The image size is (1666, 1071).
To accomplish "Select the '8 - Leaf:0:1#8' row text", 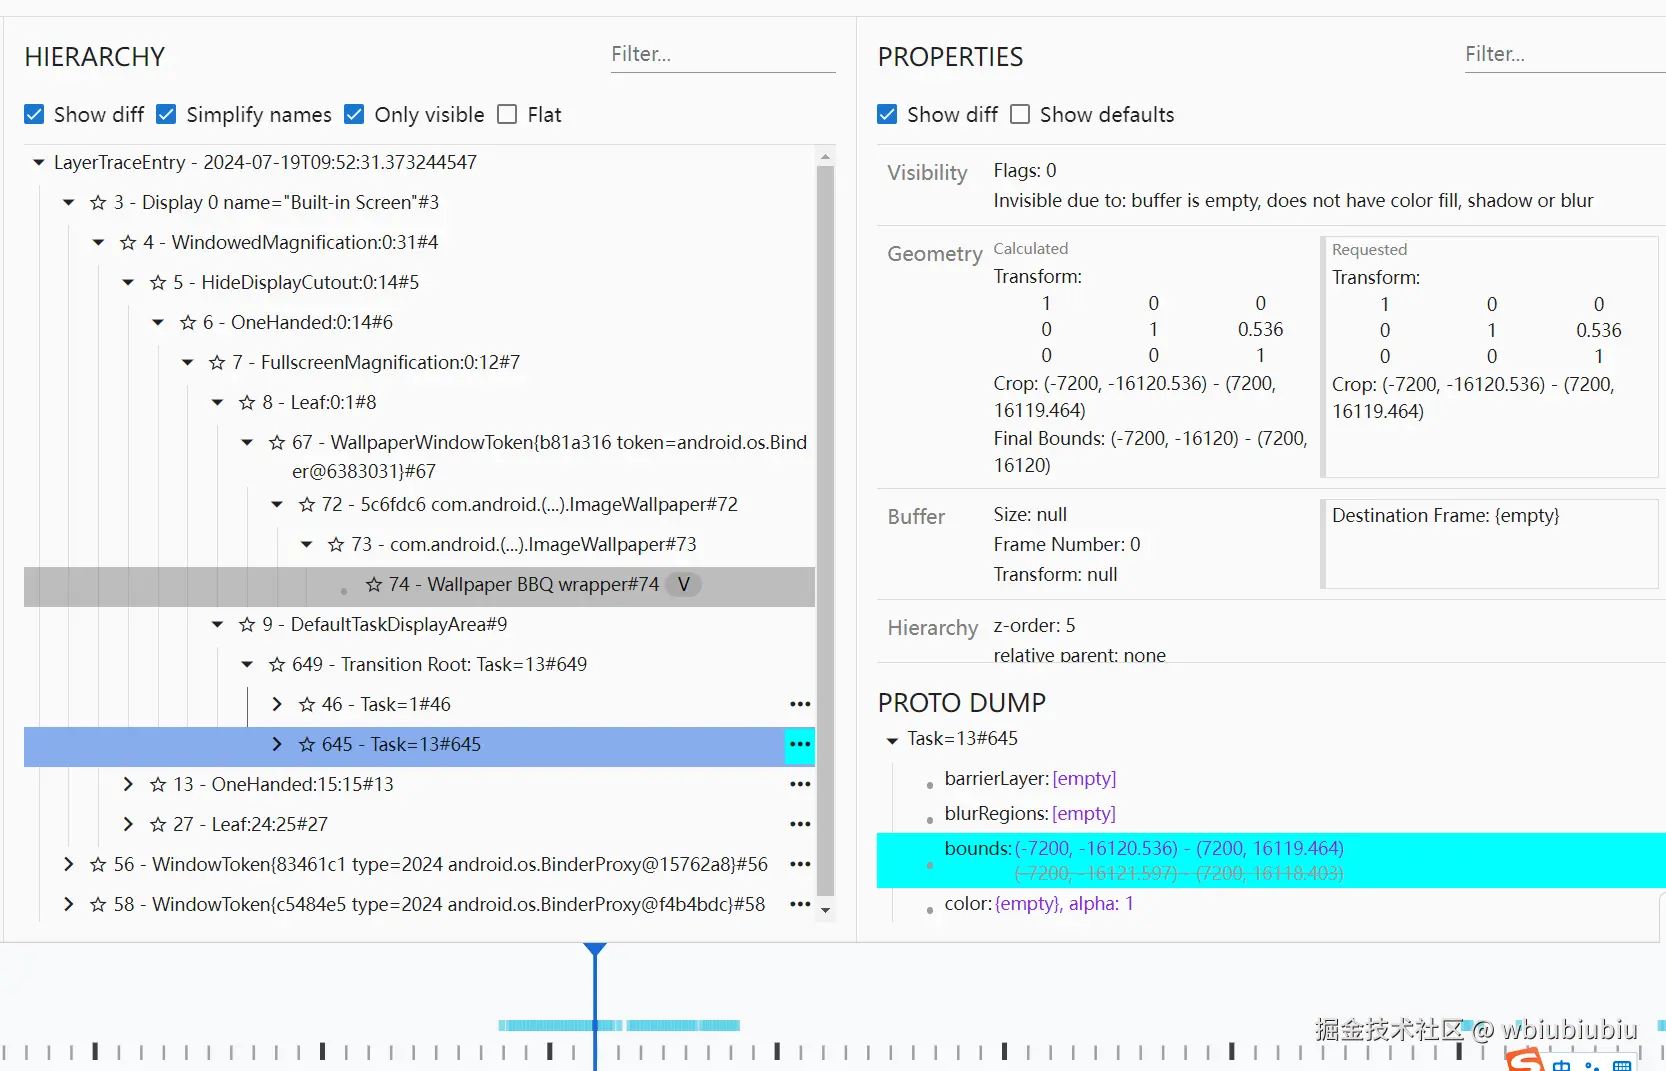I will tap(320, 402).
